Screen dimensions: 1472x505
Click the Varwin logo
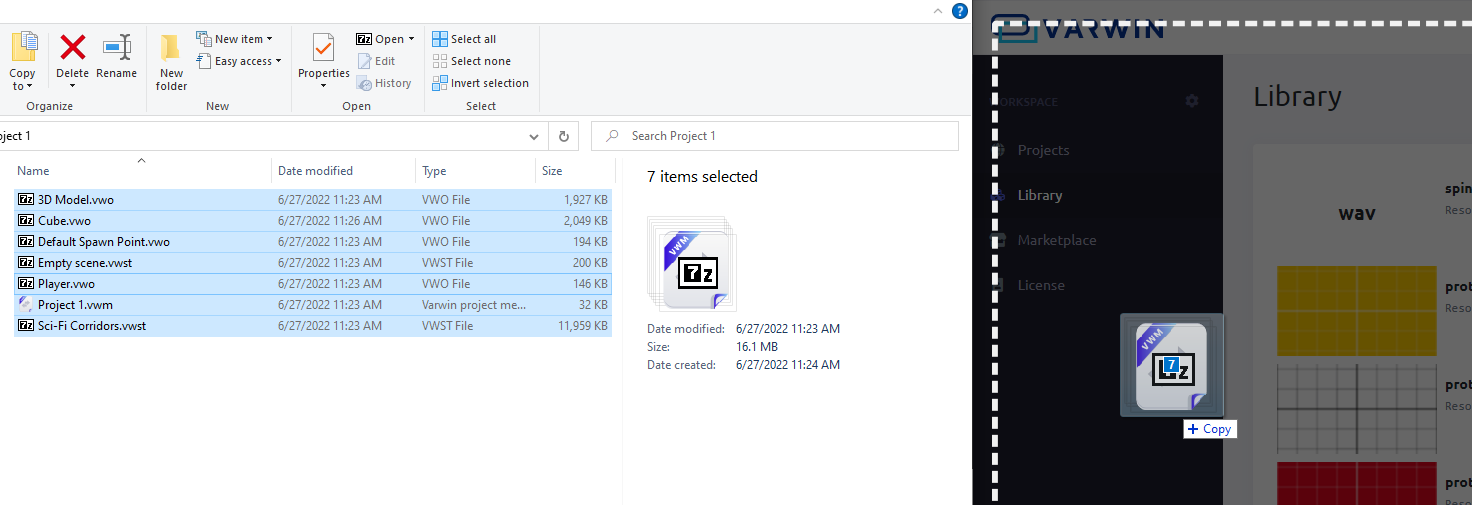click(1080, 28)
